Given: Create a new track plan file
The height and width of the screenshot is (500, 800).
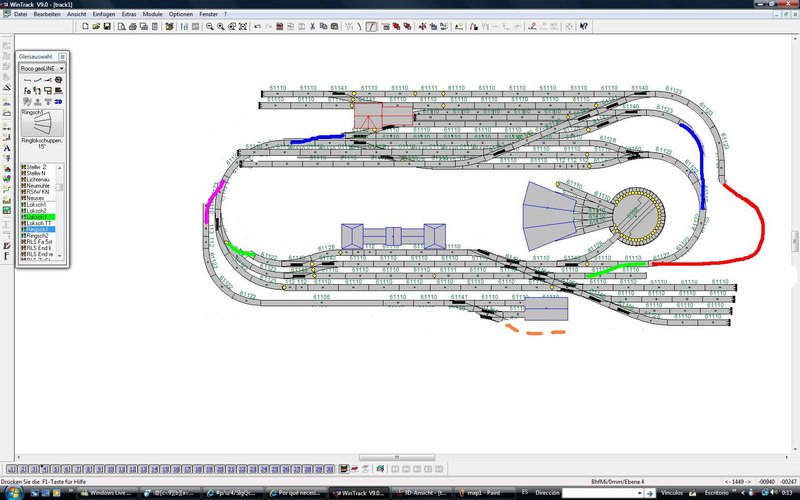Looking at the screenshot, I should click(85, 27).
